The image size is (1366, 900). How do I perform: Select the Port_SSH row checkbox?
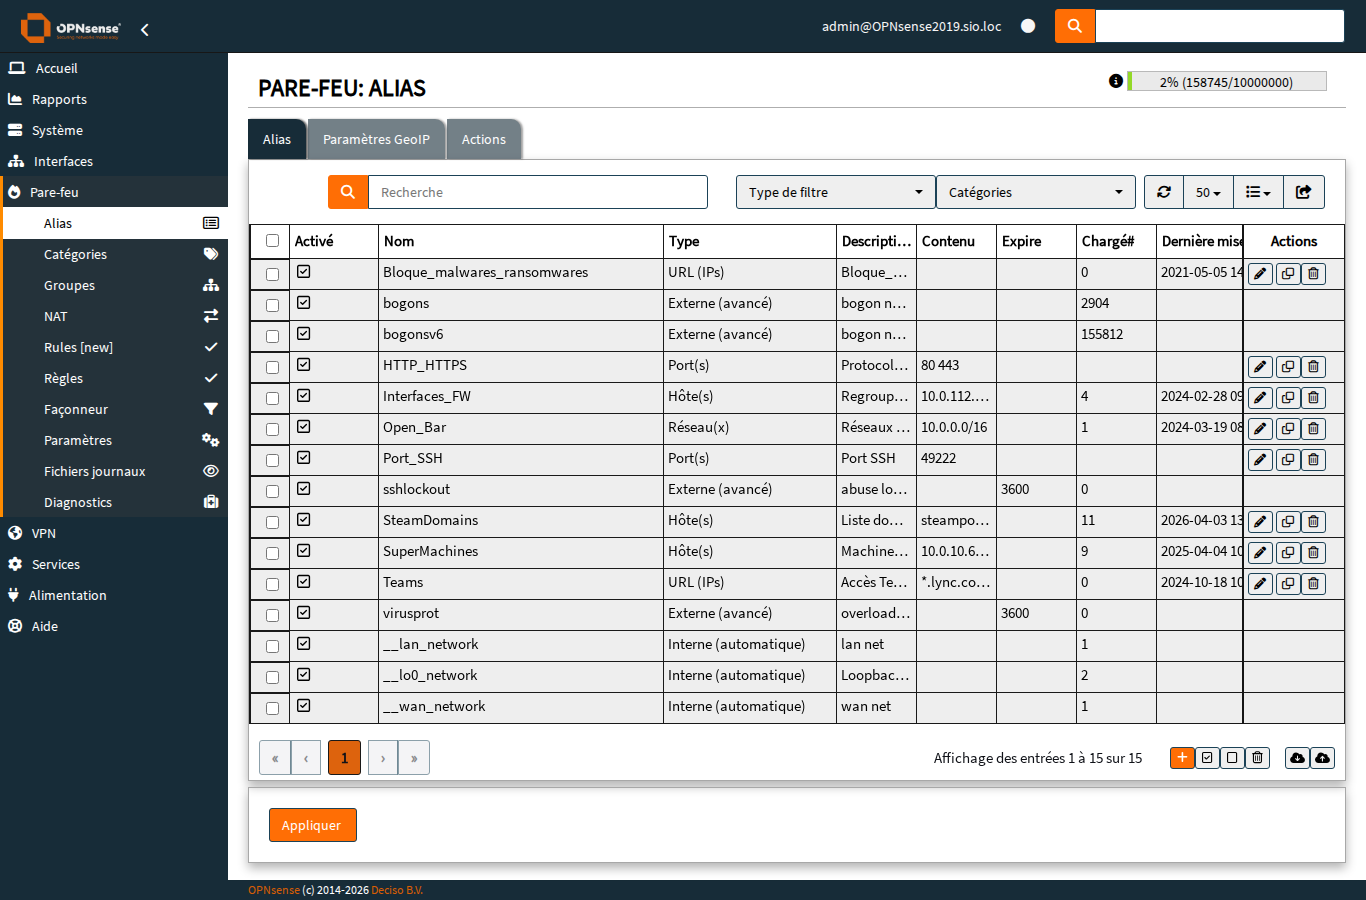coord(272,460)
